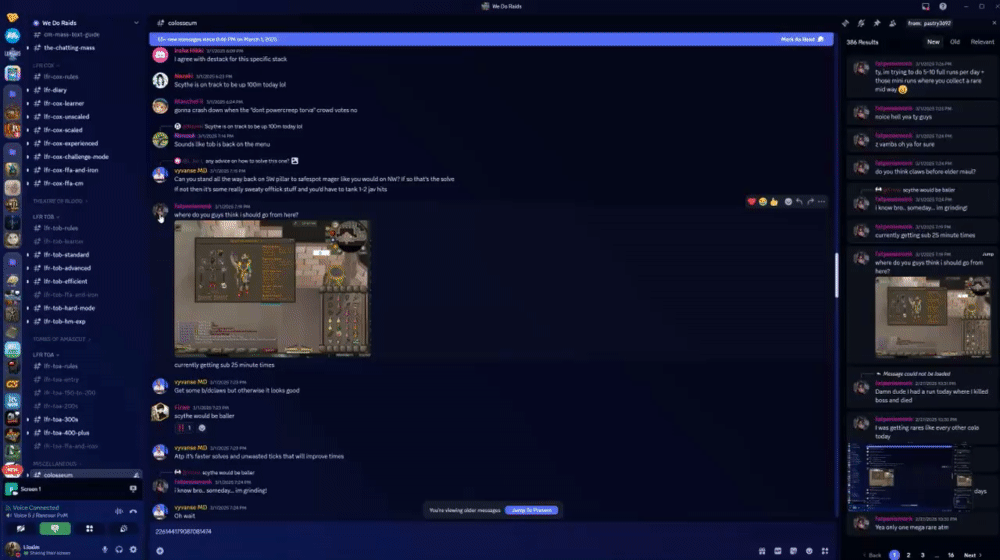
Task: Add thumbs up reaction on hovered message
Action: click(x=774, y=202)
